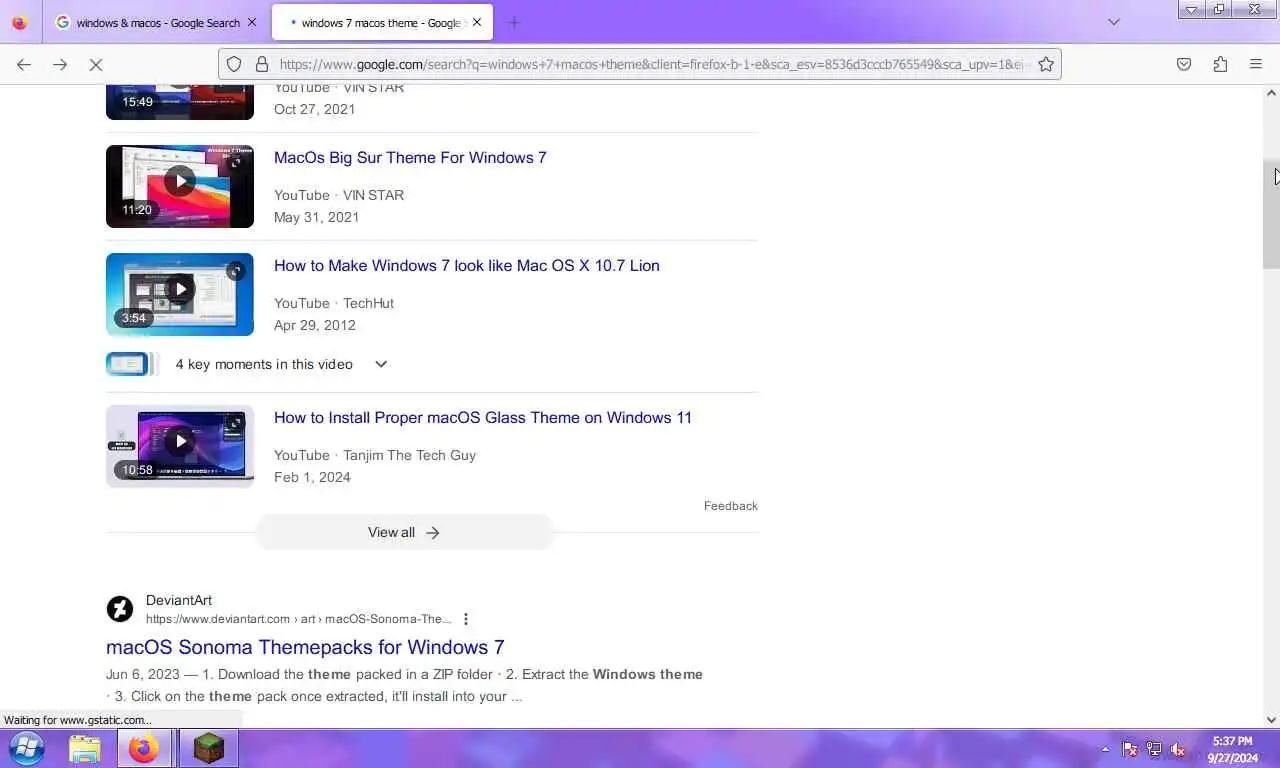Click 'Feb 1, 2024' video date
Viewport: 1280px width, 768px height.
point(312,477)
